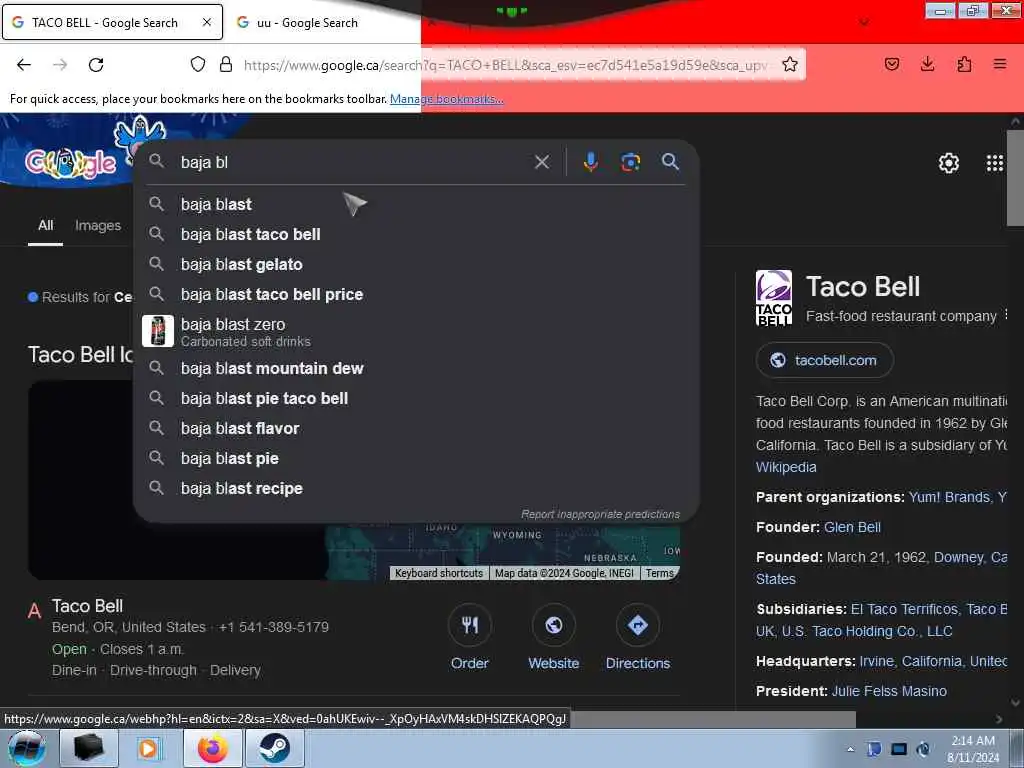Open the Yum! Brands link
Image resolution: width=1024 pixels, height=768 pixels.
tap(950, 497)
